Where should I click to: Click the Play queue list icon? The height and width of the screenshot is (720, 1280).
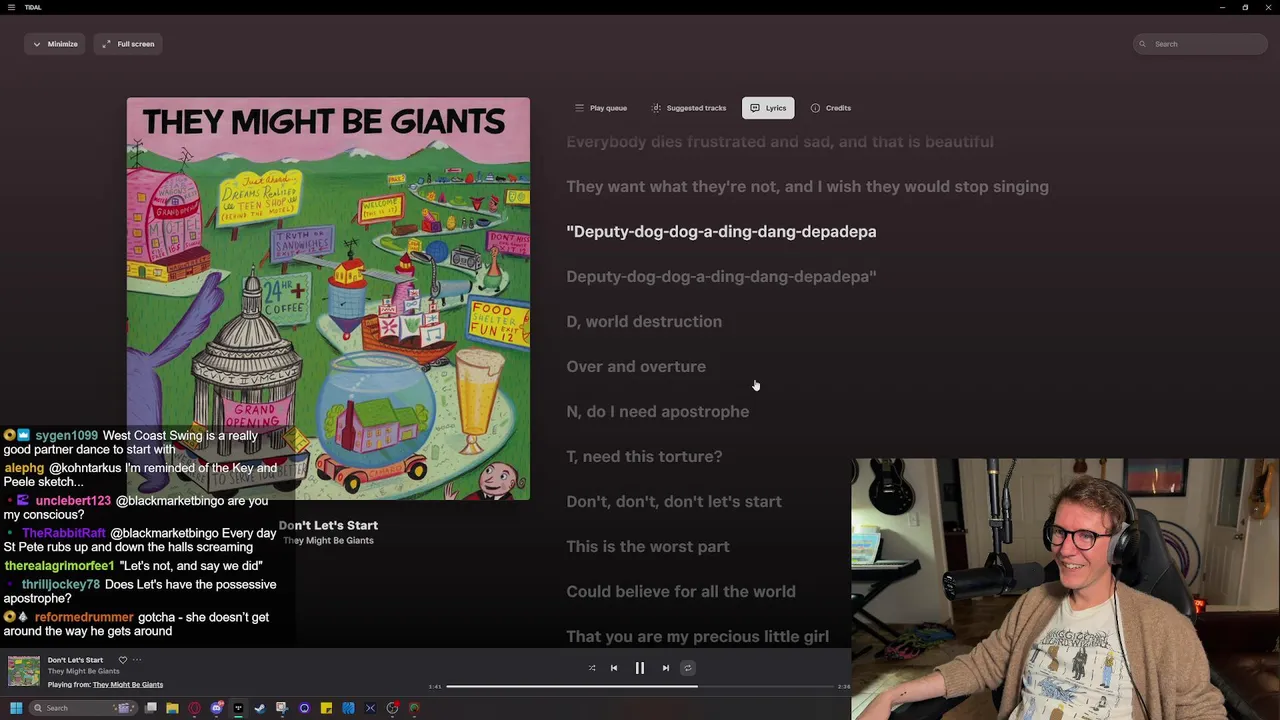coord(579,108)
